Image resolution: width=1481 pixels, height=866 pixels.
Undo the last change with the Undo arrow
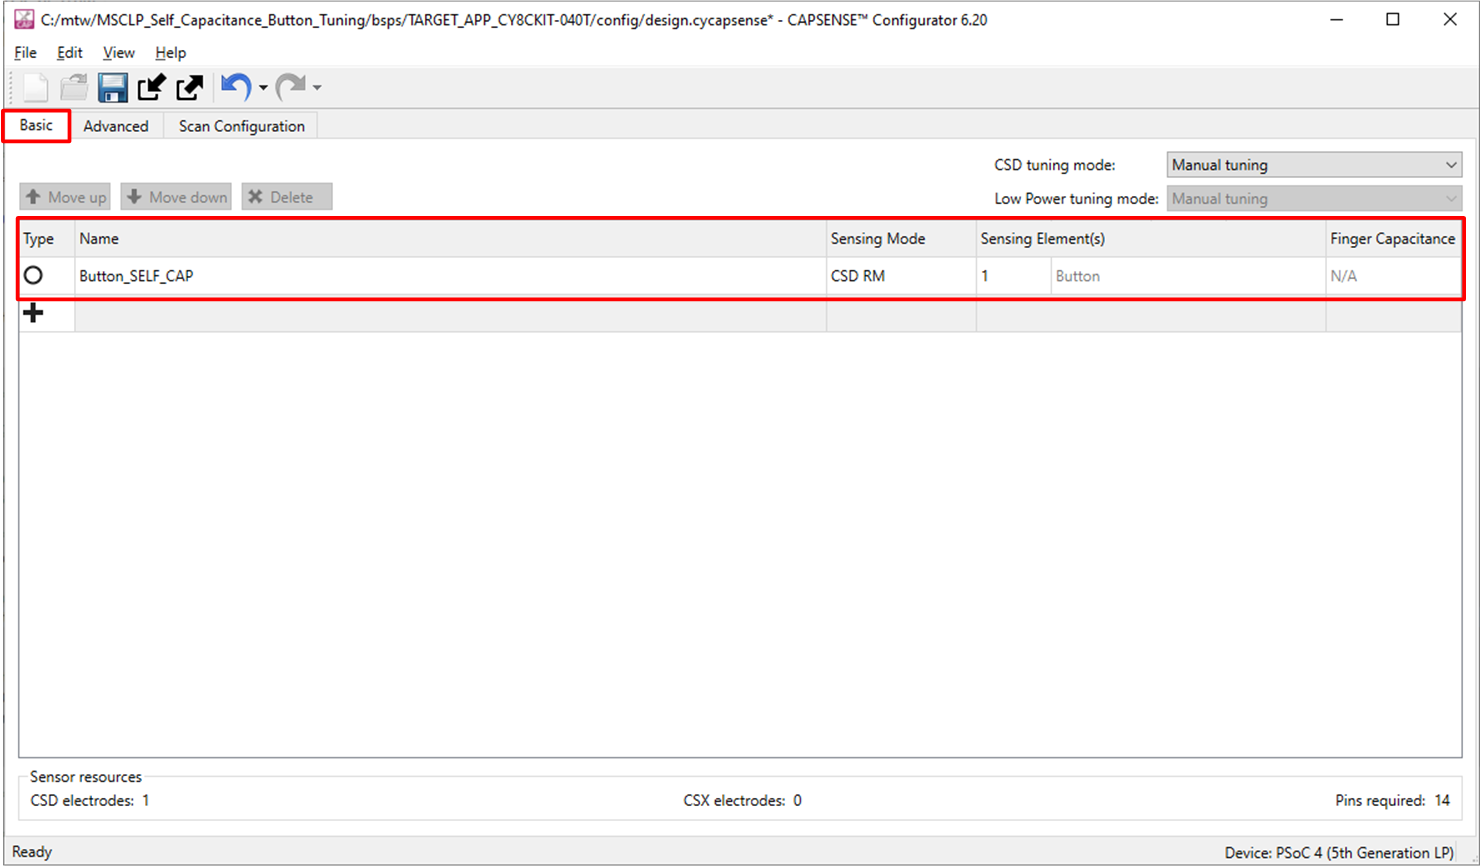236,88
